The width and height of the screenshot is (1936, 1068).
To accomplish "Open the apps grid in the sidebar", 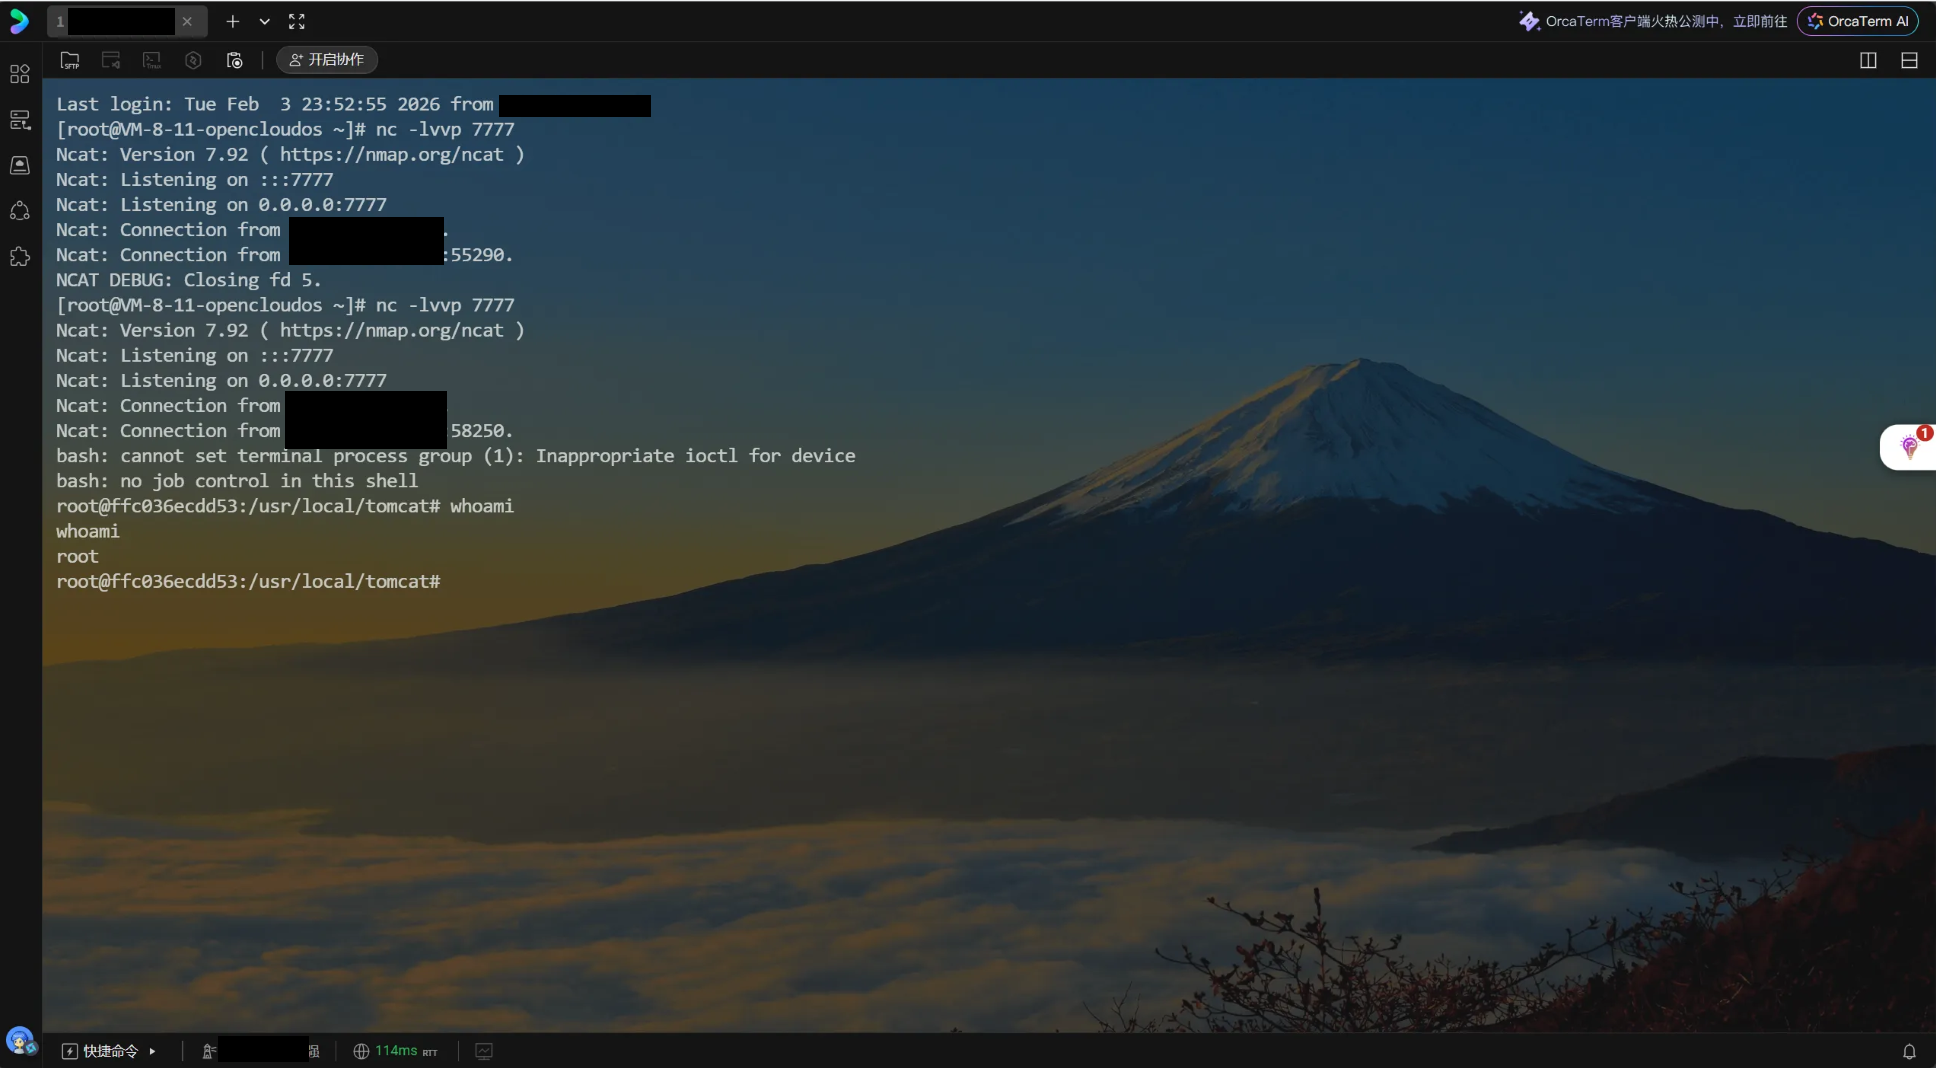I will tap(20, 74).
